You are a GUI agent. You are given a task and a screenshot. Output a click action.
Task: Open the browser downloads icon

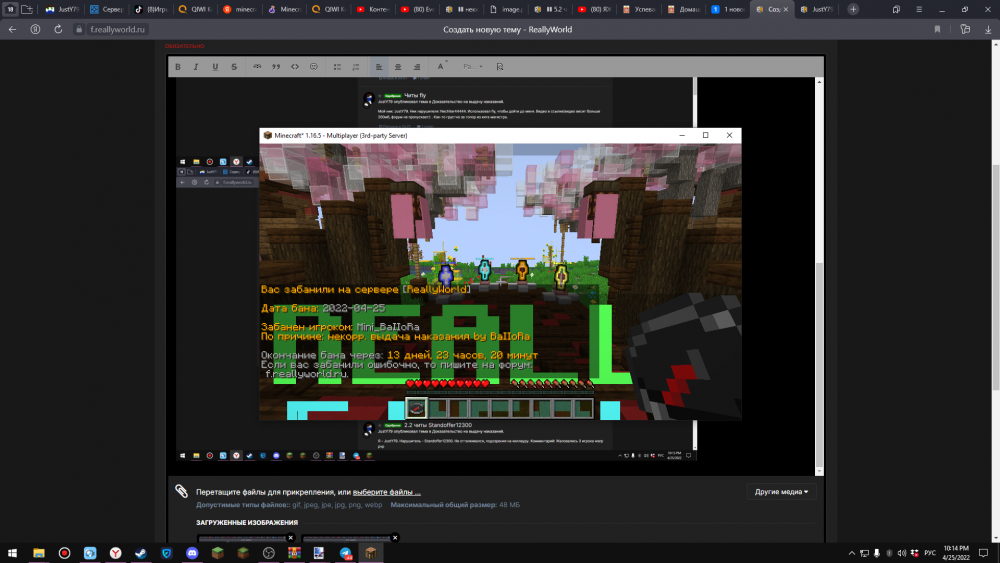pos(988,29)
